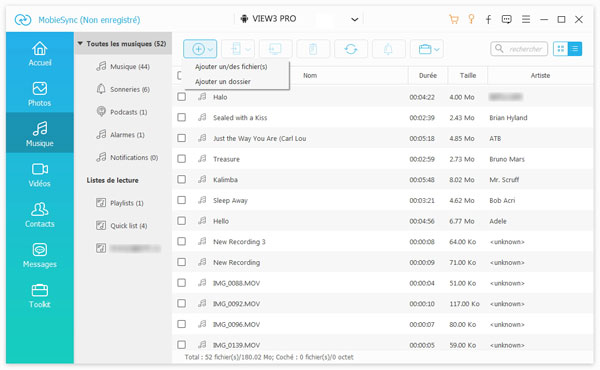Click the IMG_0092.MOV file name

[x=236, y=303]
